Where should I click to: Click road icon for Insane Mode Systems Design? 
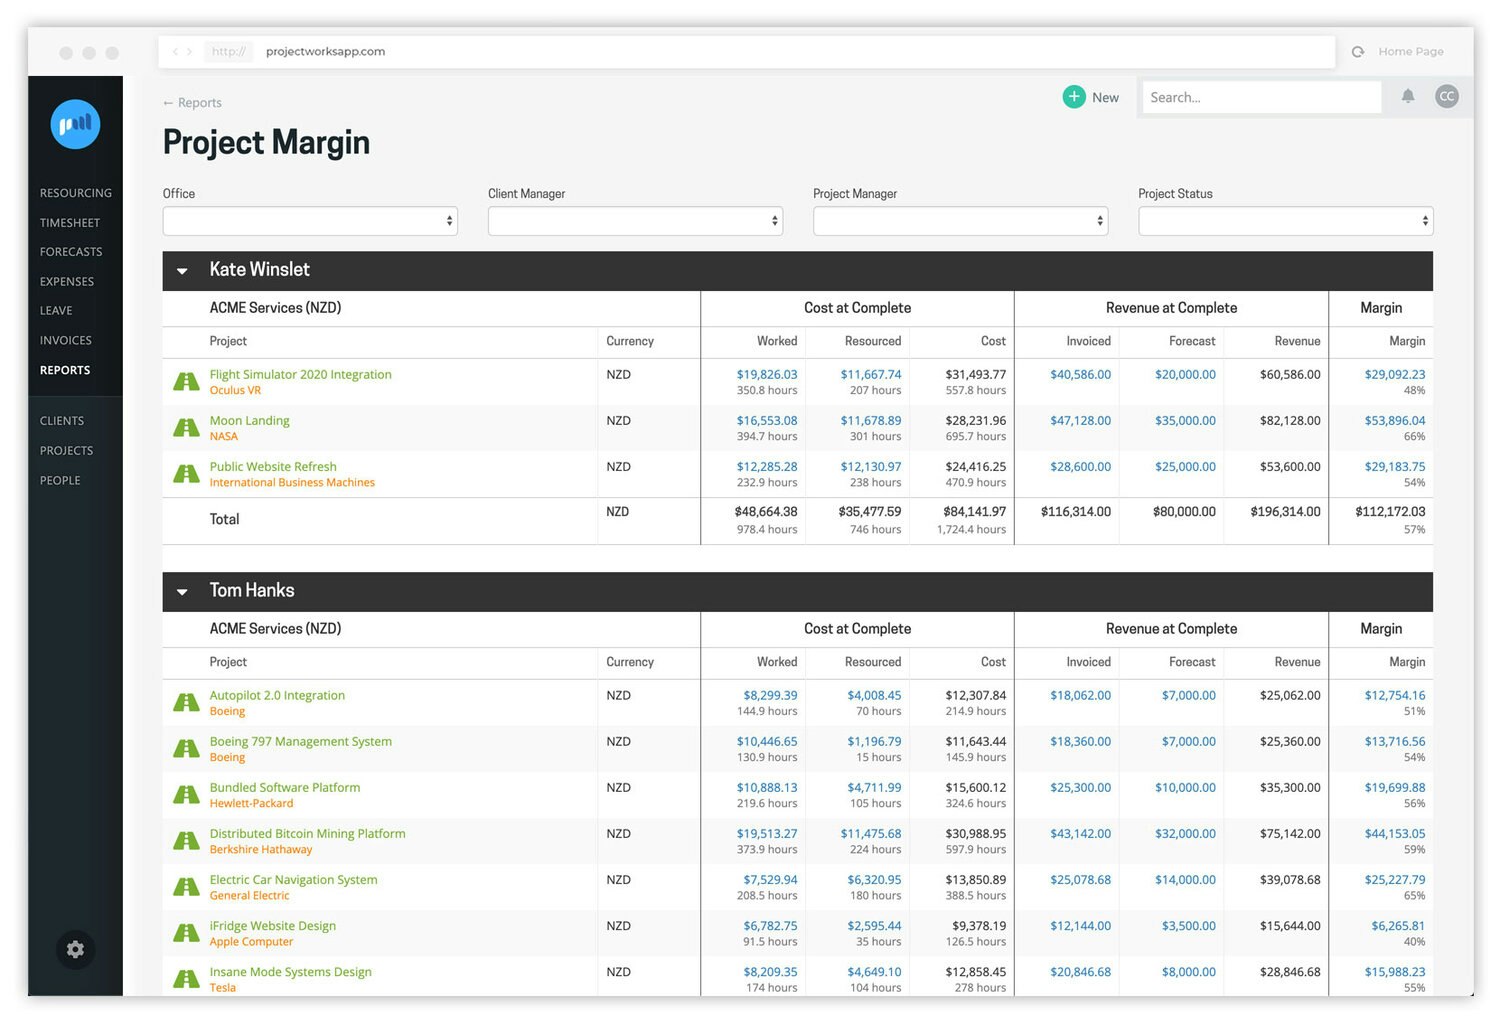coord(186,979)
